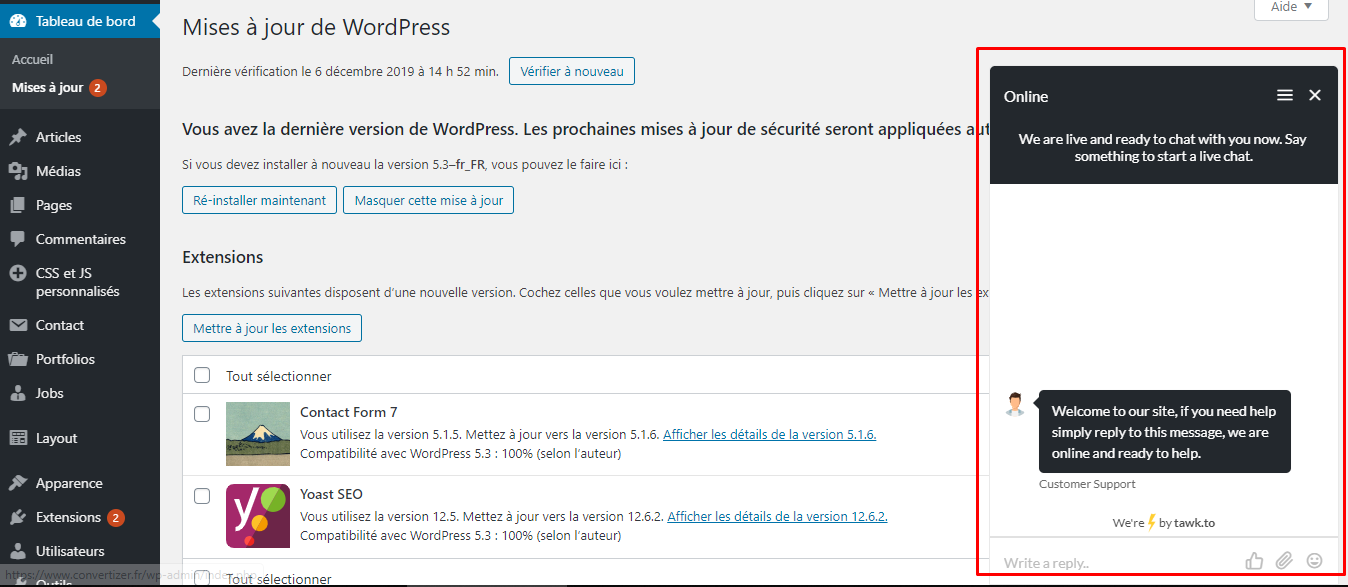
Task: Open Accueil submenu item
Action: [x=33, y=60]
